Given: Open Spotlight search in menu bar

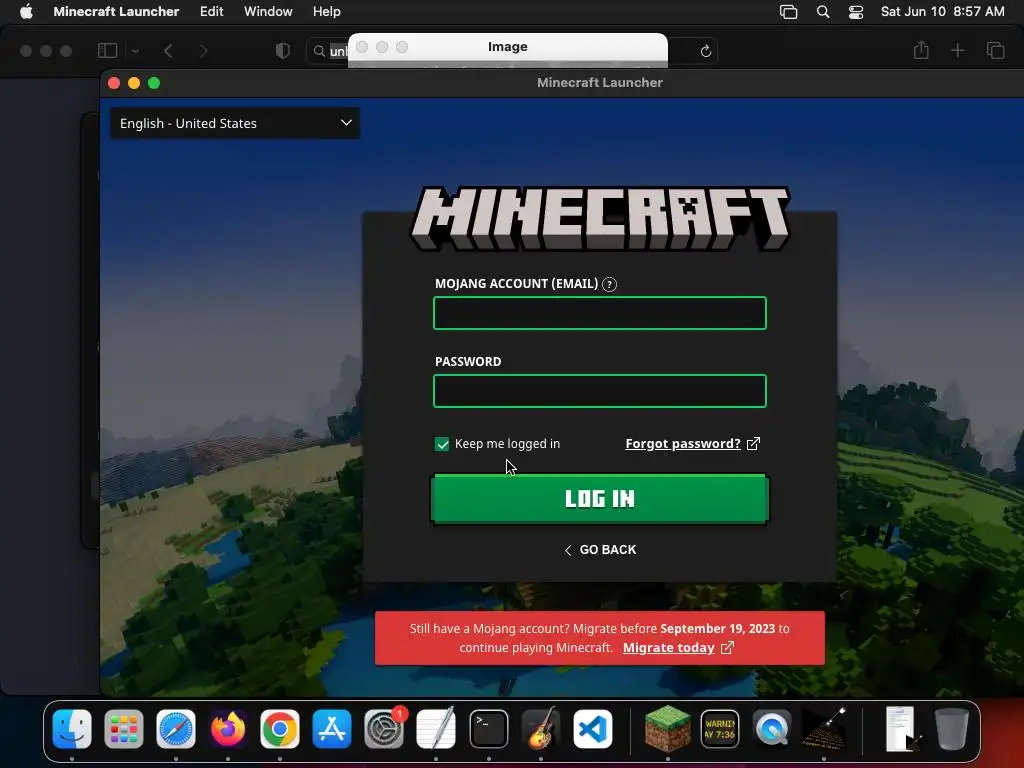Looking at the screenshot, I should pyautogui.click(x=823, y=12).
